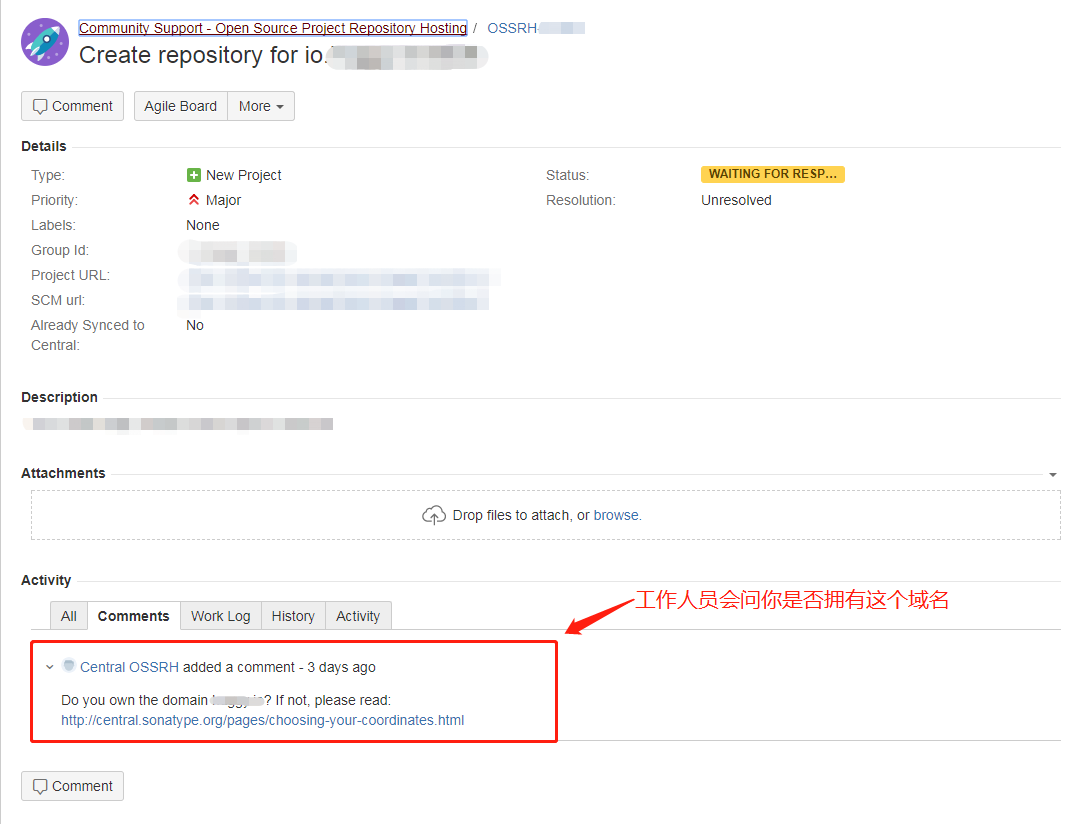Click the Central OSSRH user avatar
The image size is (1068, 824).
click(x=69, y=666)
